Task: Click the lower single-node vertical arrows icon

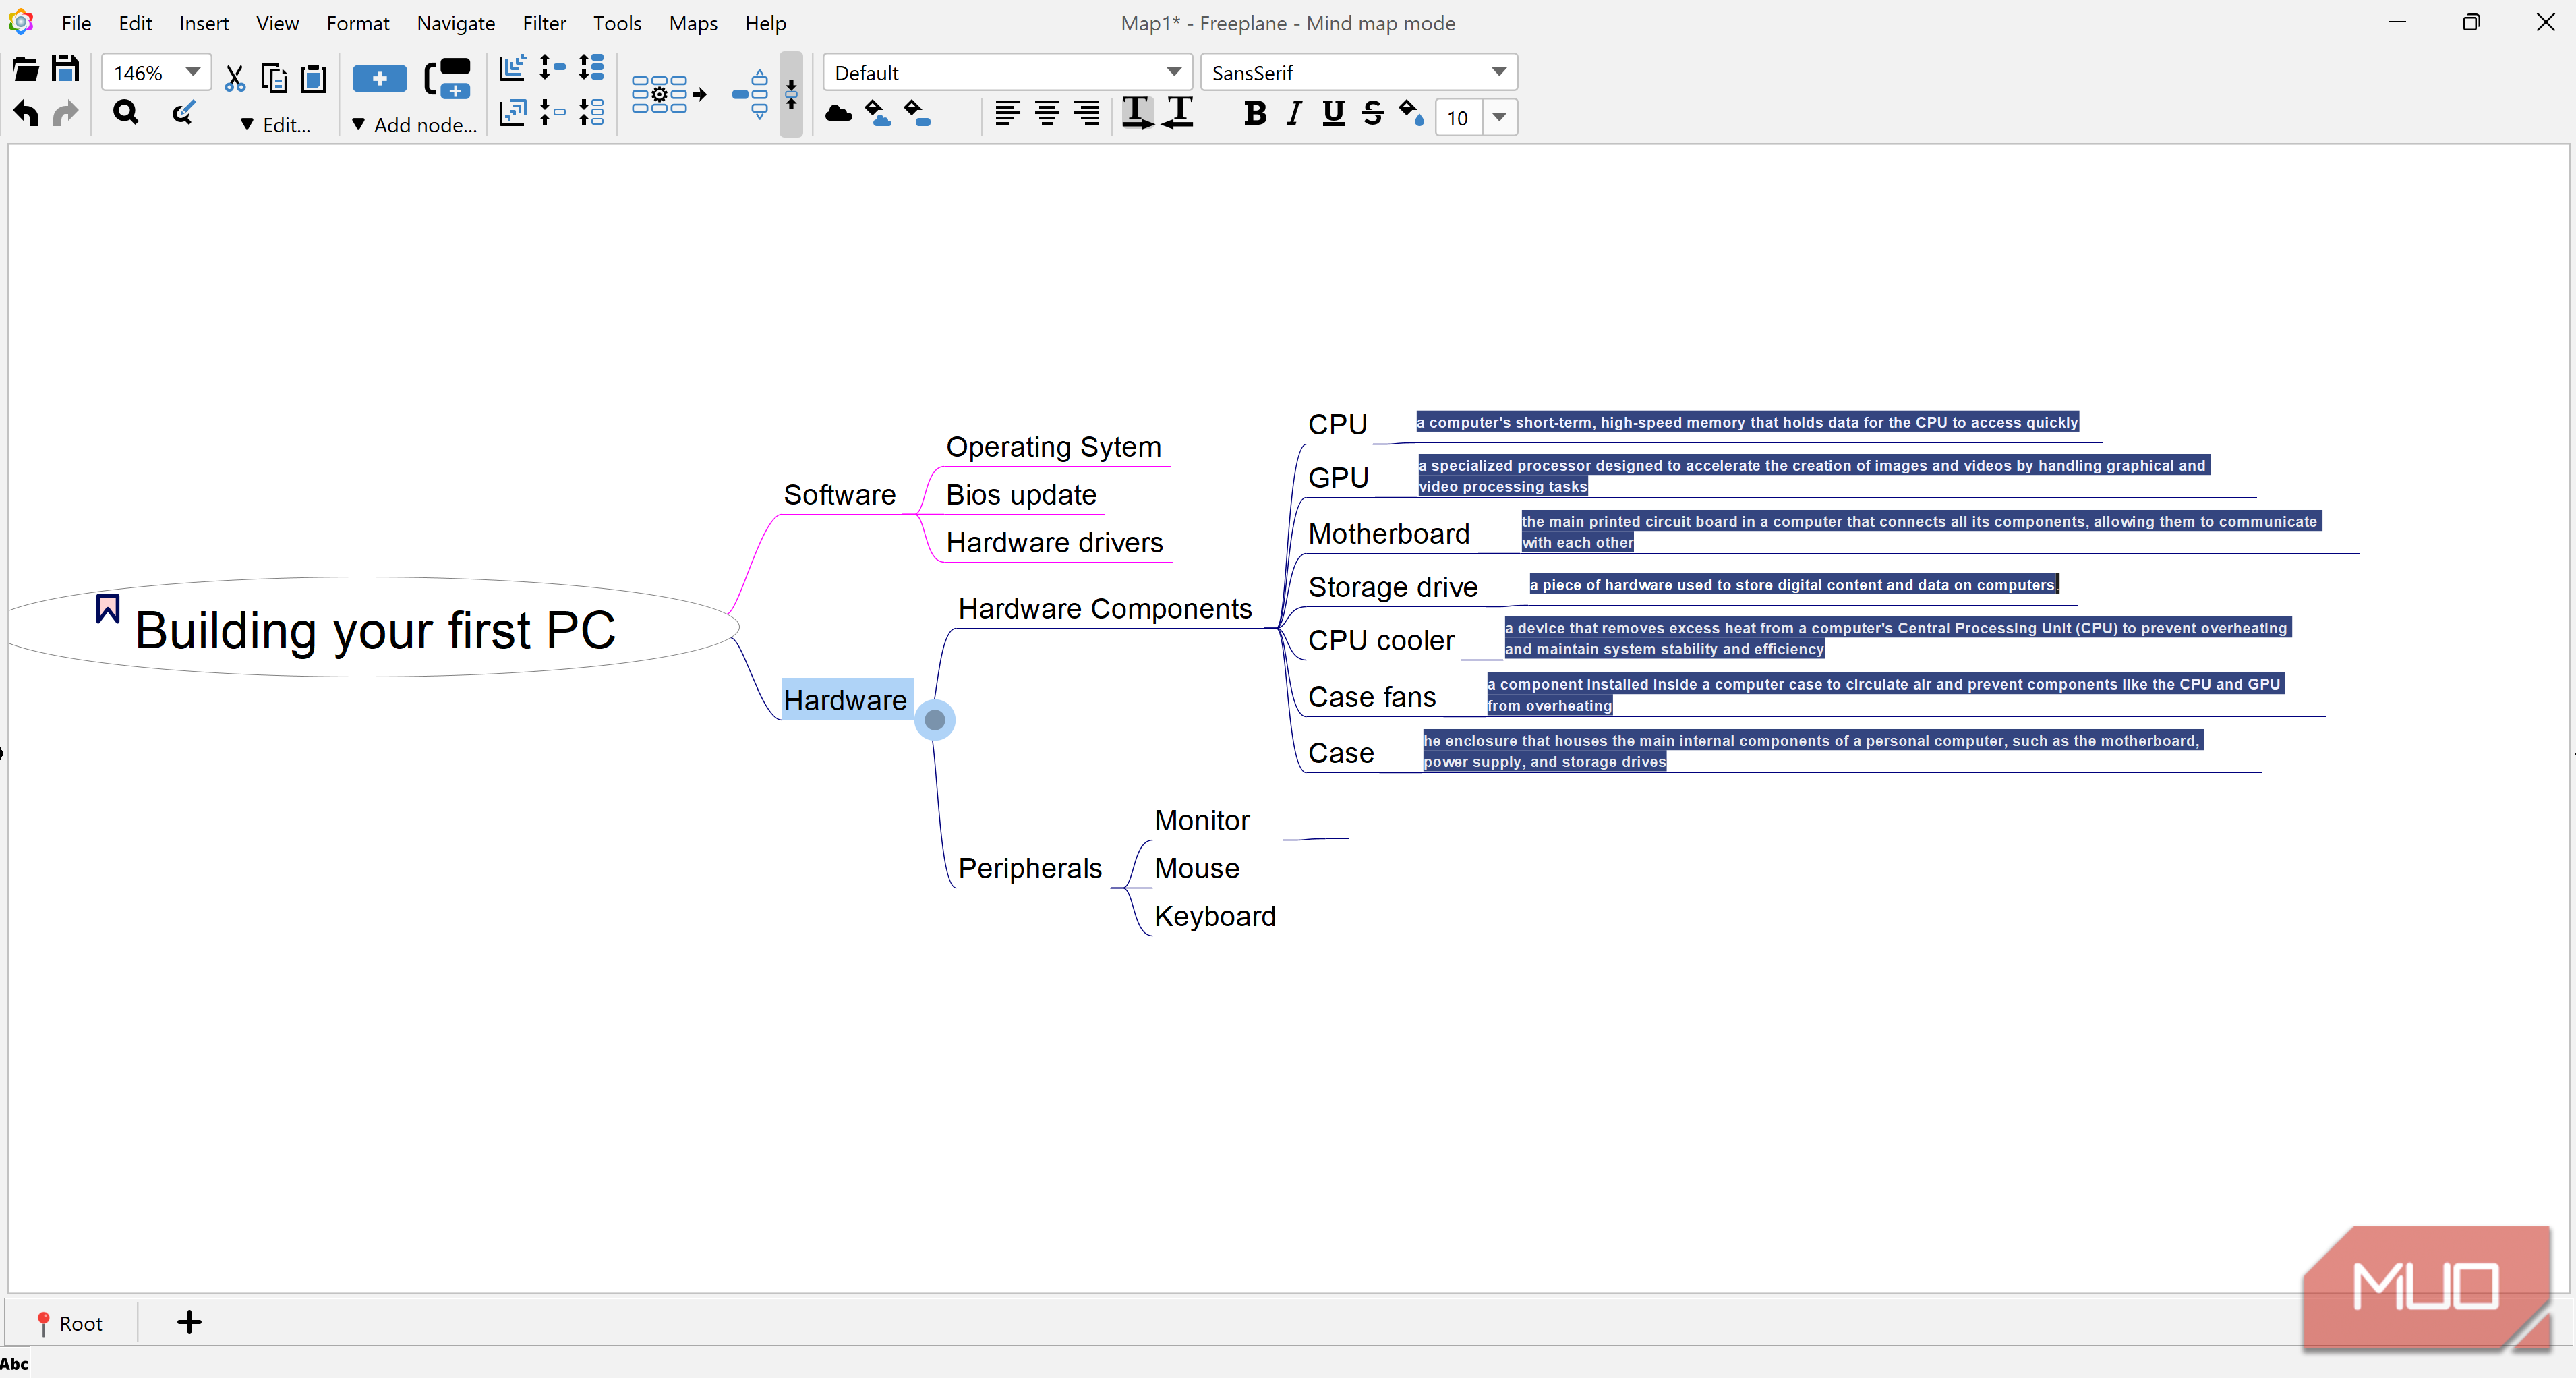Action: (552, 112)
